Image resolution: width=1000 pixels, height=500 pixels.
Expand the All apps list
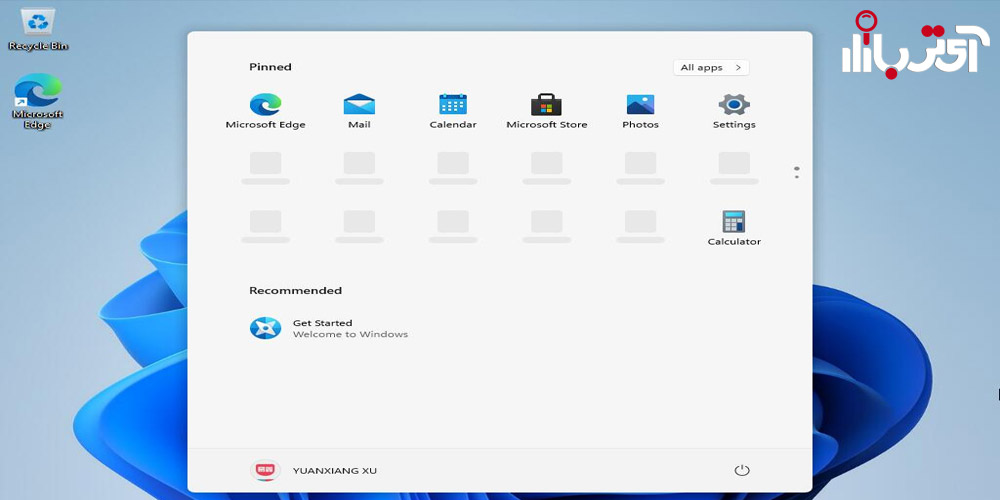click(711, 68)
